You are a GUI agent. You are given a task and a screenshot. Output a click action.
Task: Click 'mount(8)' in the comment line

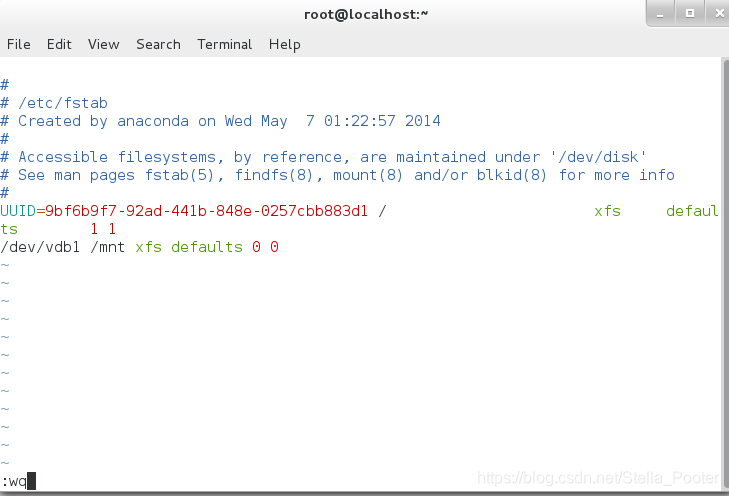click(368, 175)
